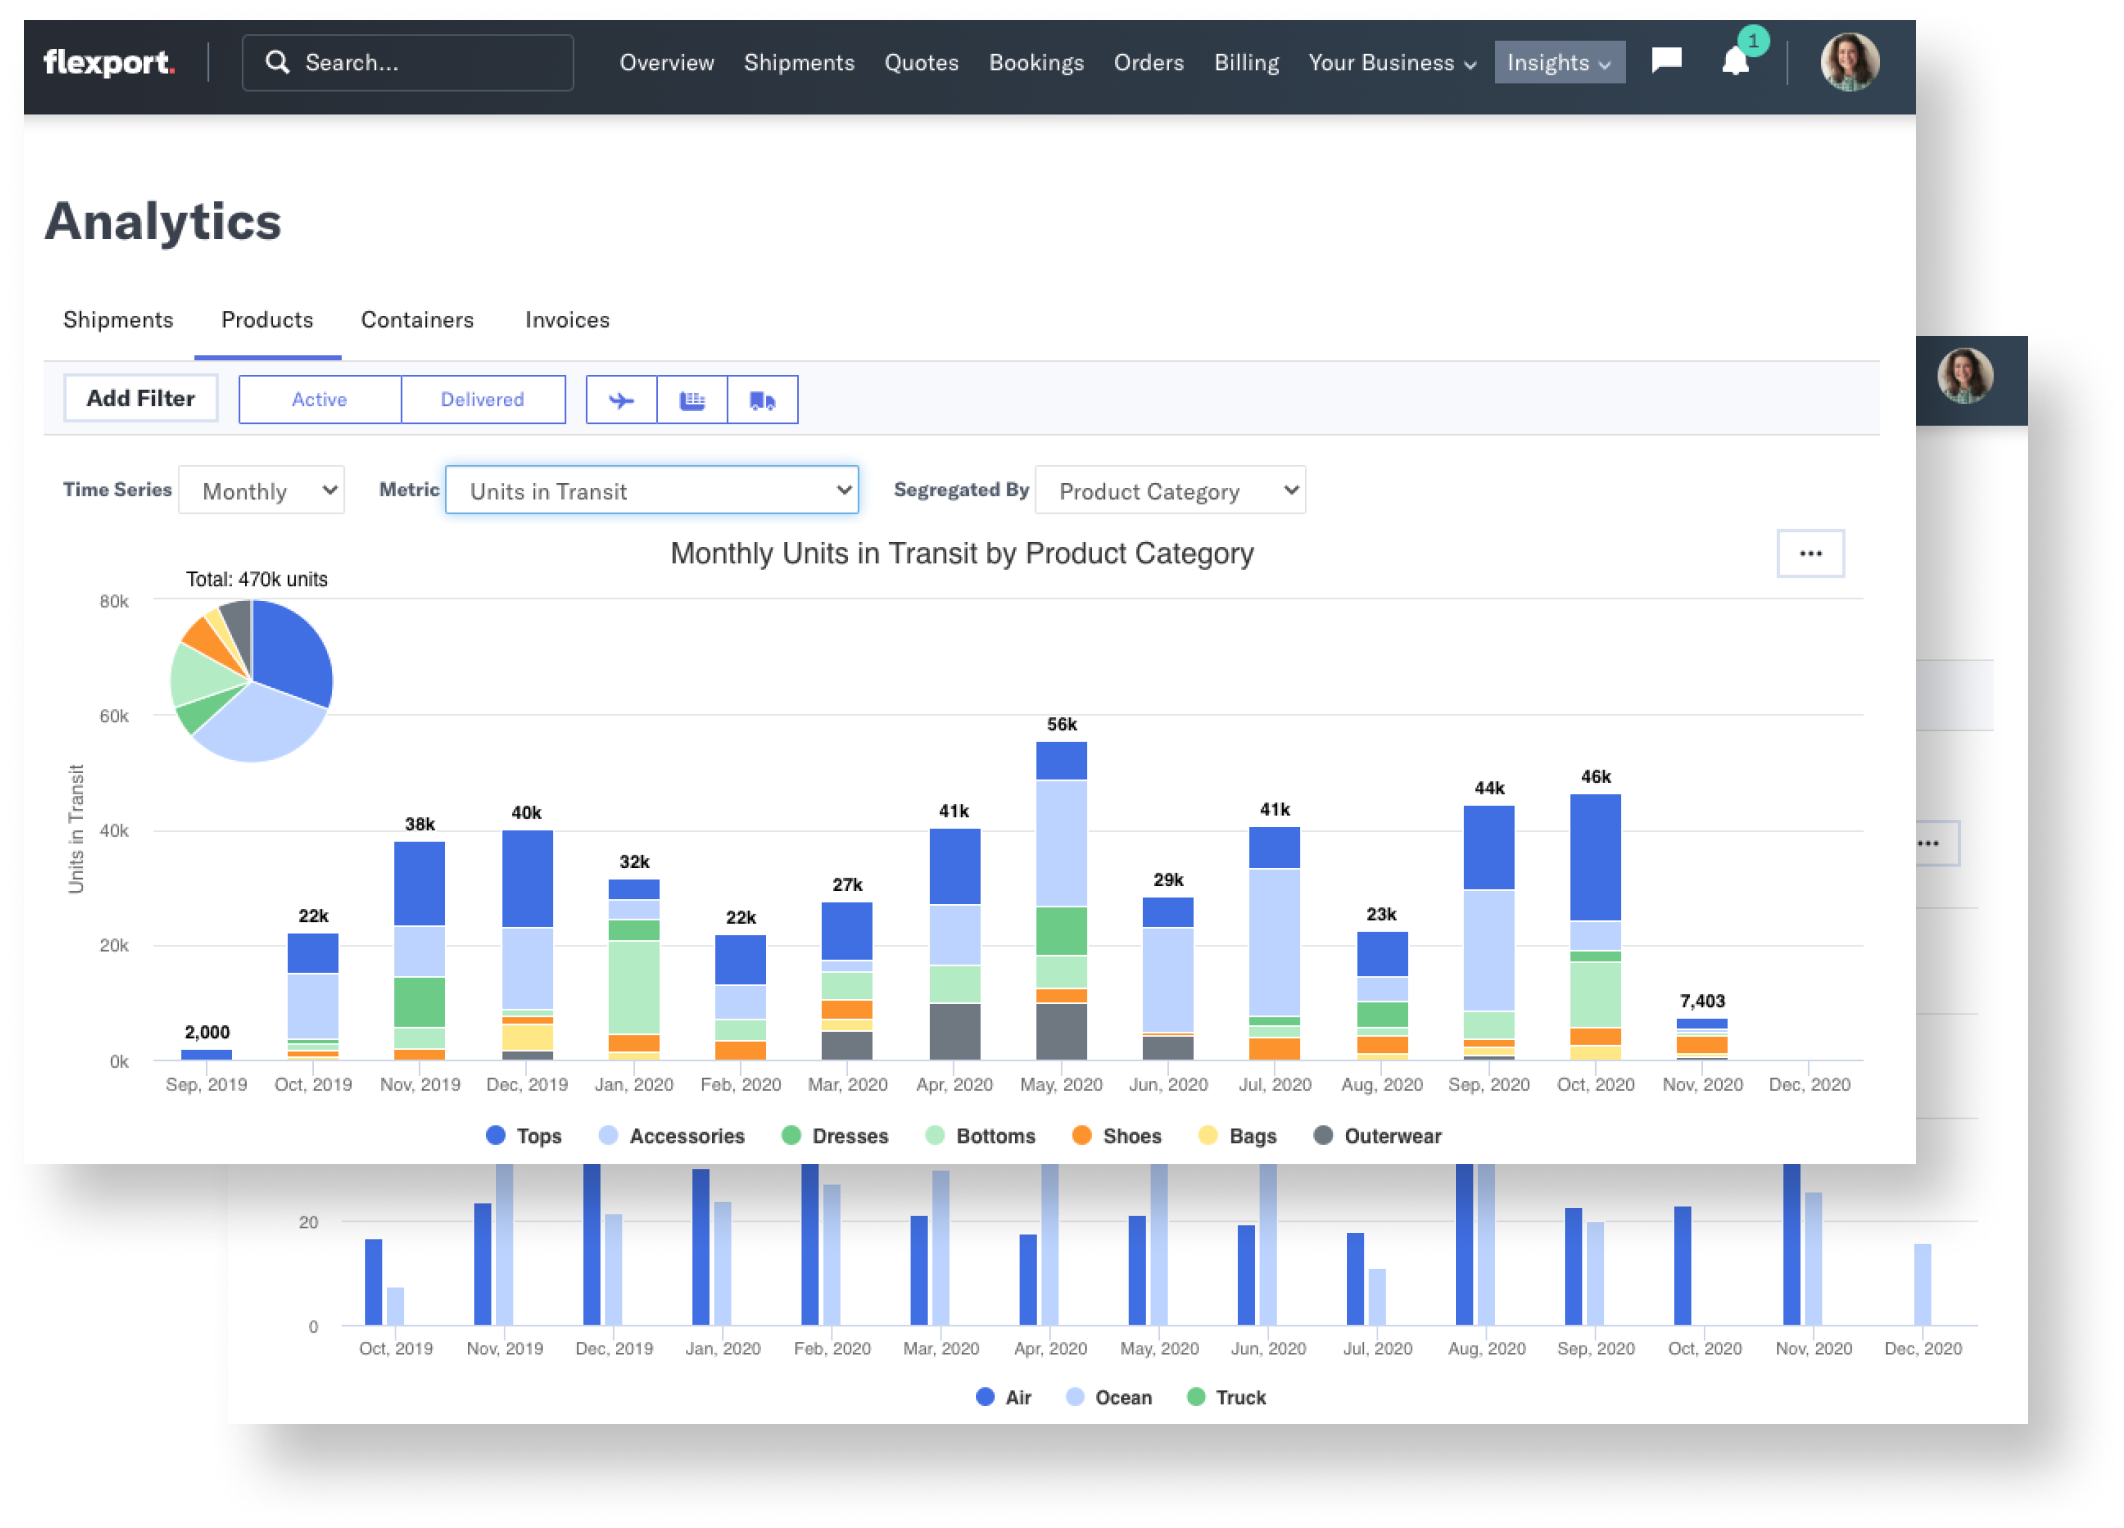This screenshot has height=1528, width=2124.
Task: Click the flexport logo
Action: [109, 63]
